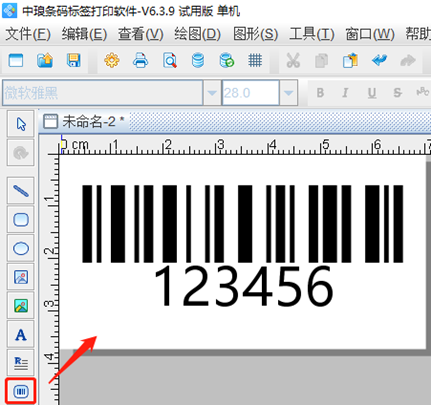Viewport: 431px width, 405px height.
Task: Select the barcode drawing tool
Action: [21, 391]
